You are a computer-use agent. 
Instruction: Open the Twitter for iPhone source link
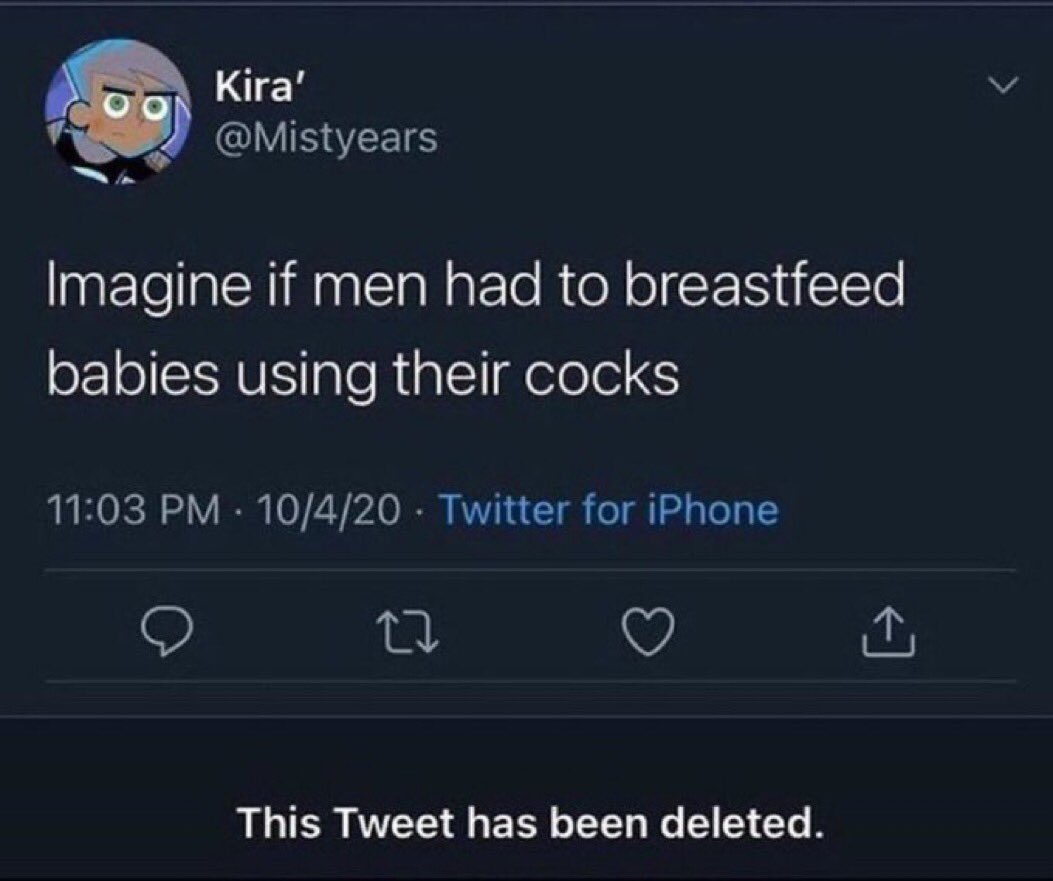[608, 510]
